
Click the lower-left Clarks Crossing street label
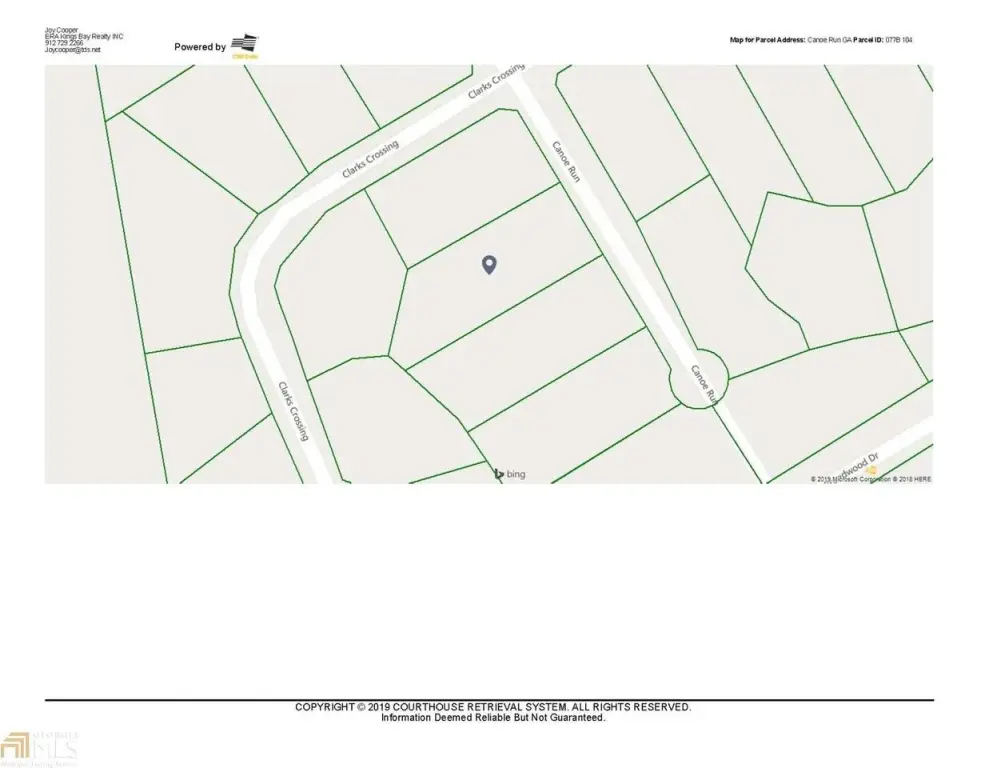294,411
